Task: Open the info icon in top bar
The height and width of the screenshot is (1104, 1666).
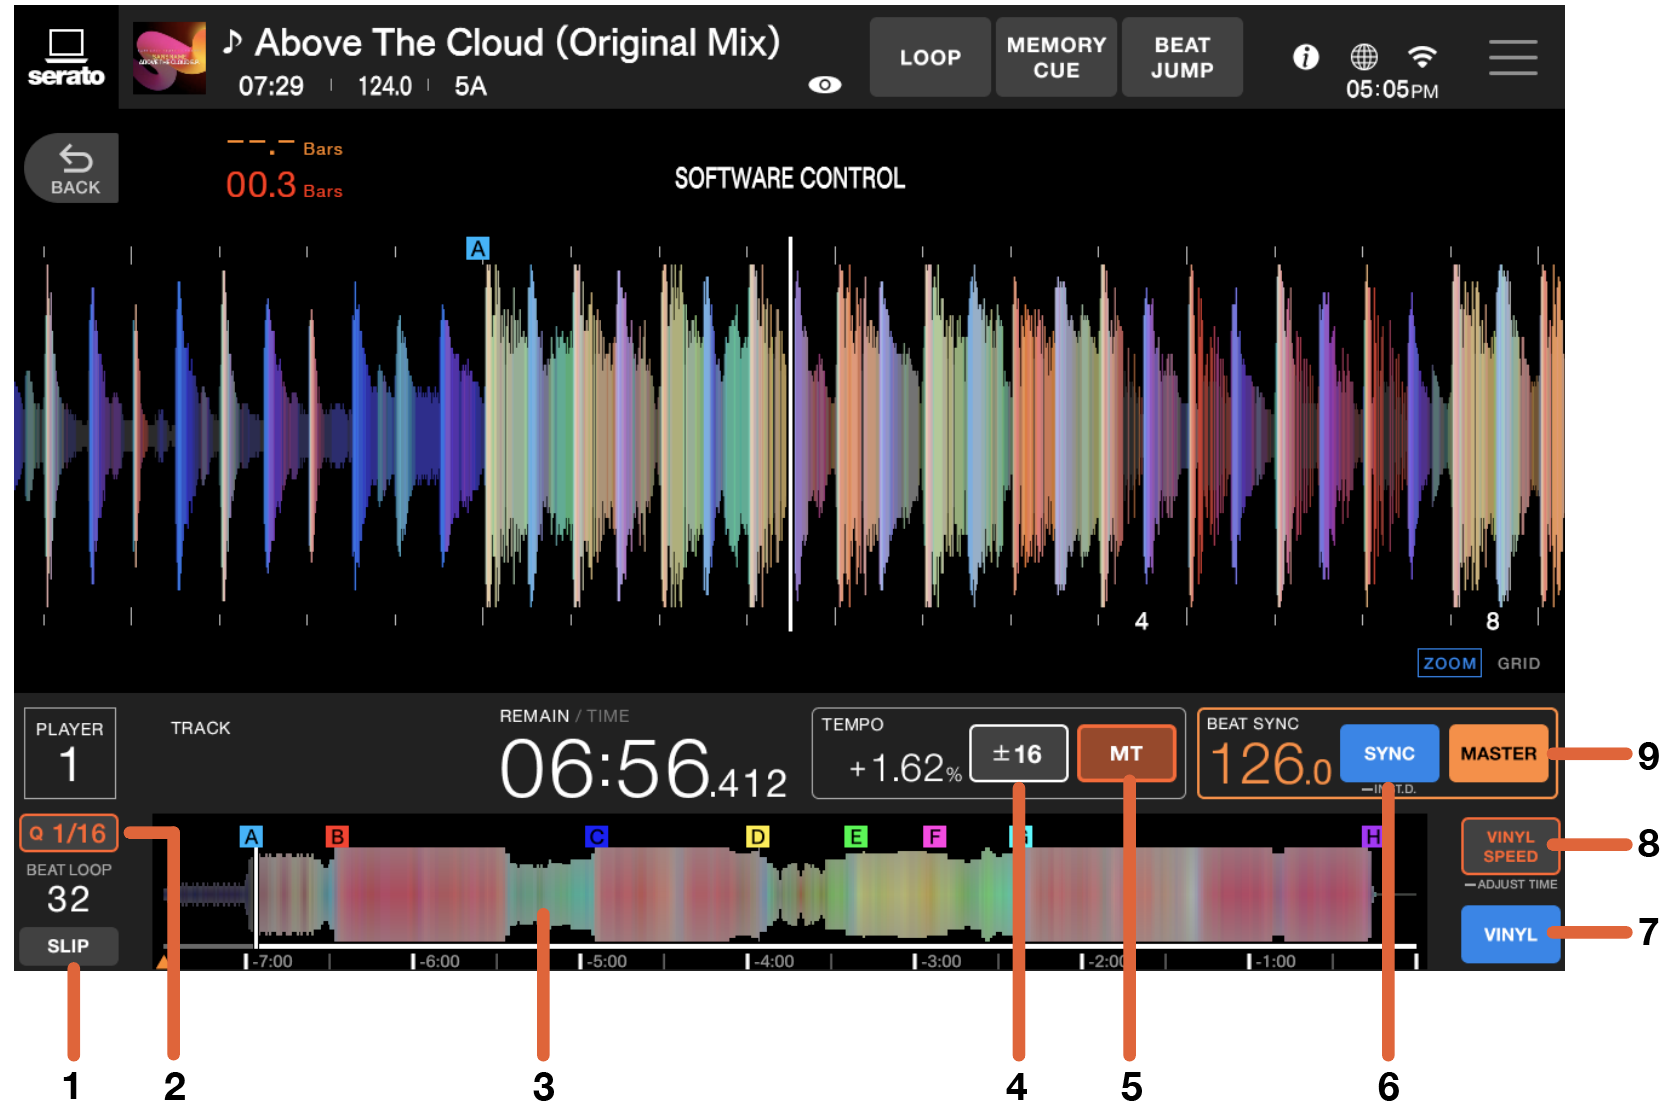Action: pos(1305,57)
